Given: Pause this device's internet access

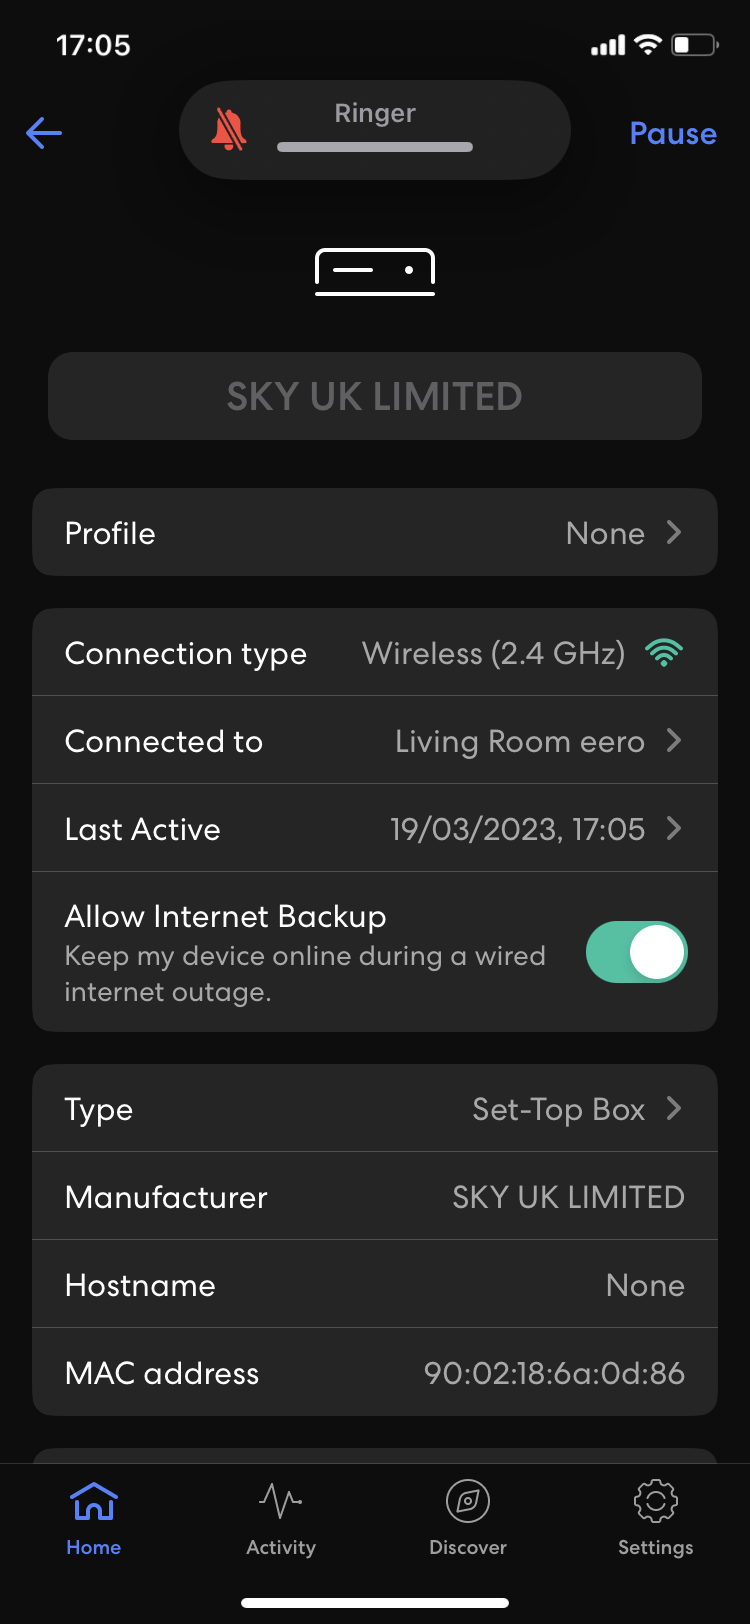Looking at the screenshot, I should click(x=673, y=133).
